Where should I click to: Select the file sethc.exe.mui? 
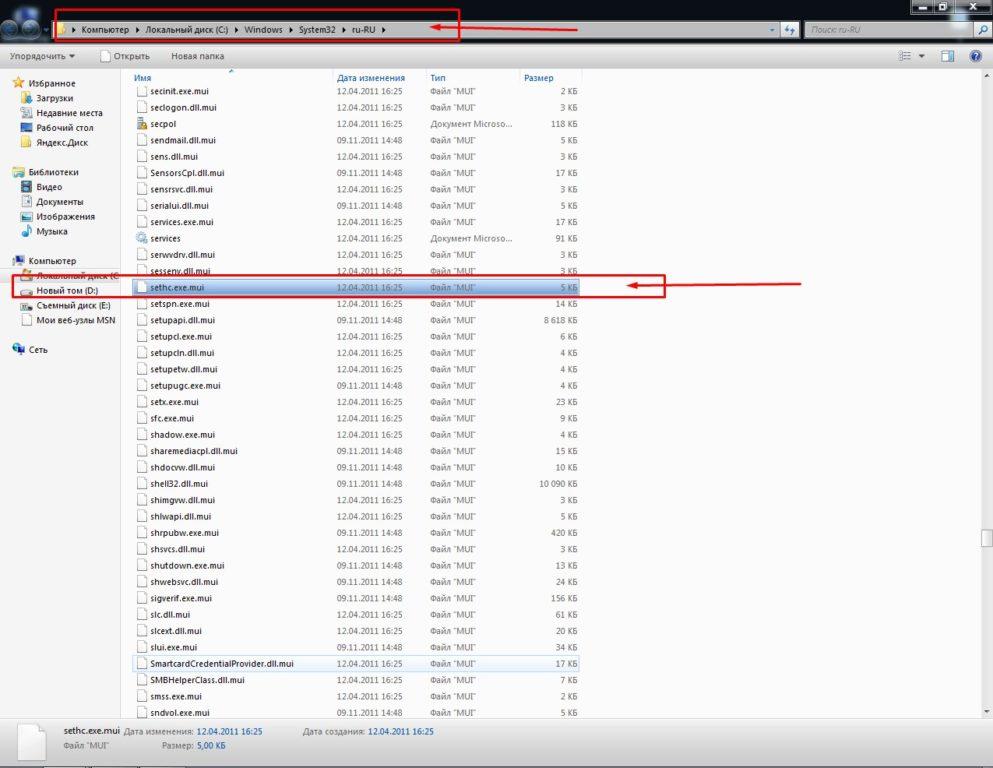[356, 287]
